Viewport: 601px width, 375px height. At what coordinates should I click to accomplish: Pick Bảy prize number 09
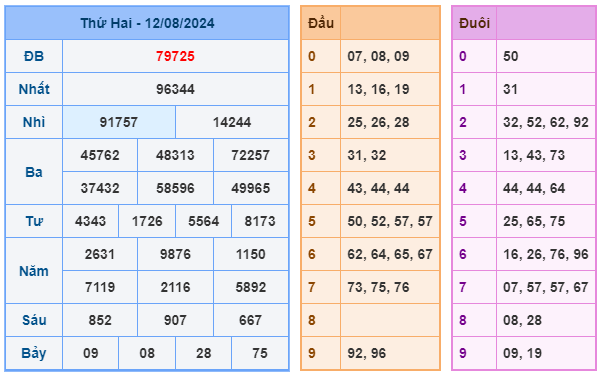click(x=90, y=353)
